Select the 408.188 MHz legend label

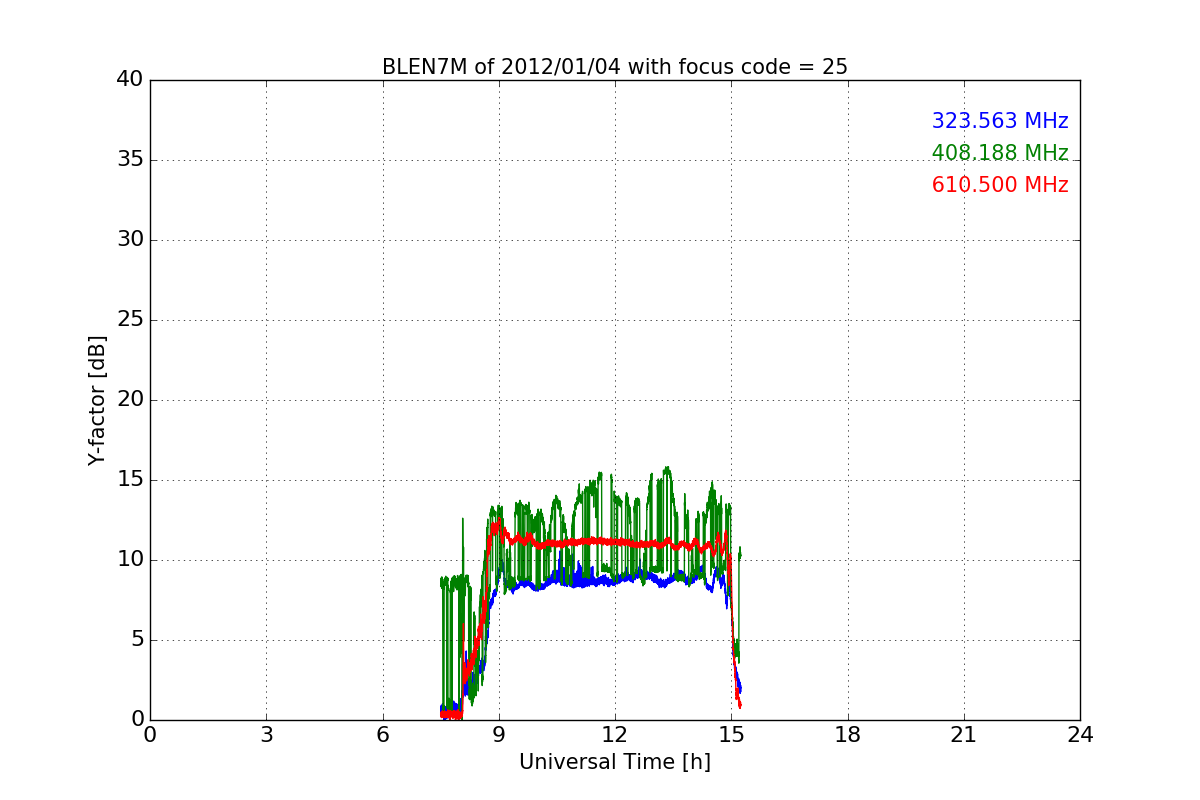tap(1000, 153)
